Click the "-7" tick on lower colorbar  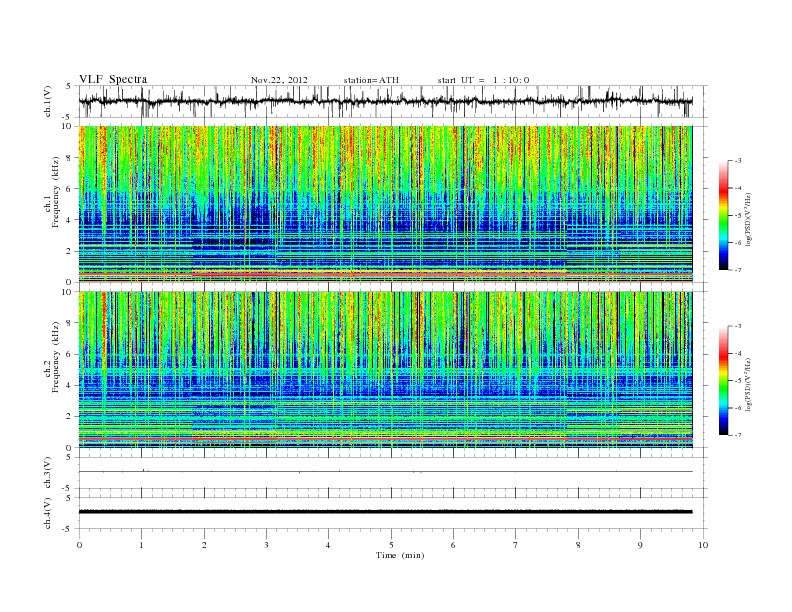(737, 435)
